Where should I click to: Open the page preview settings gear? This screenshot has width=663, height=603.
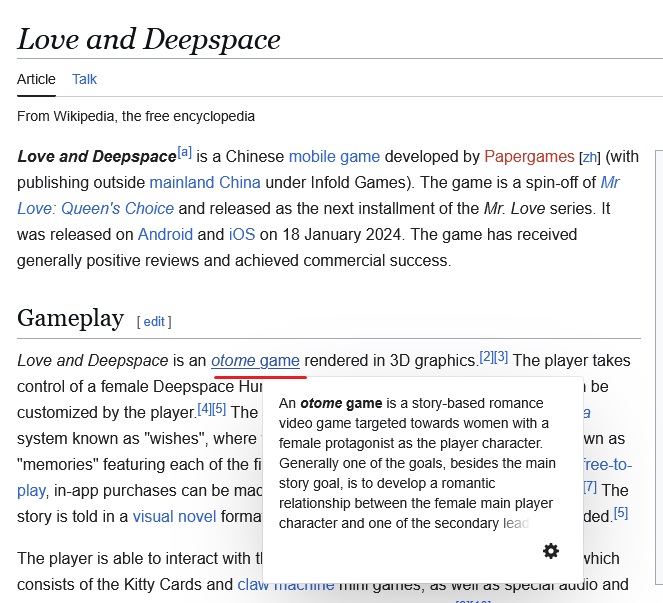551,551
